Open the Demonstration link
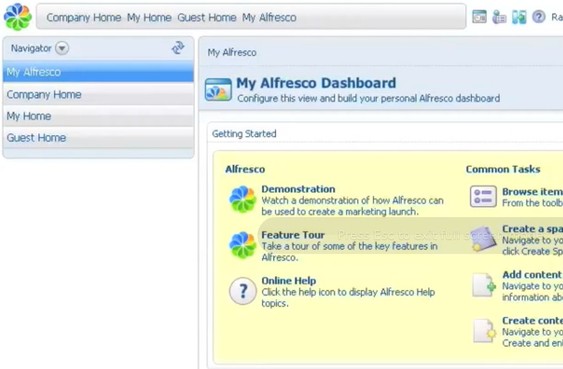 (x=298, y=189)
